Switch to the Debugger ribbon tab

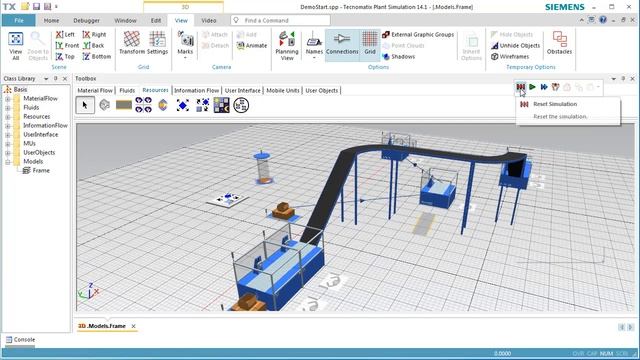[87, 20]
